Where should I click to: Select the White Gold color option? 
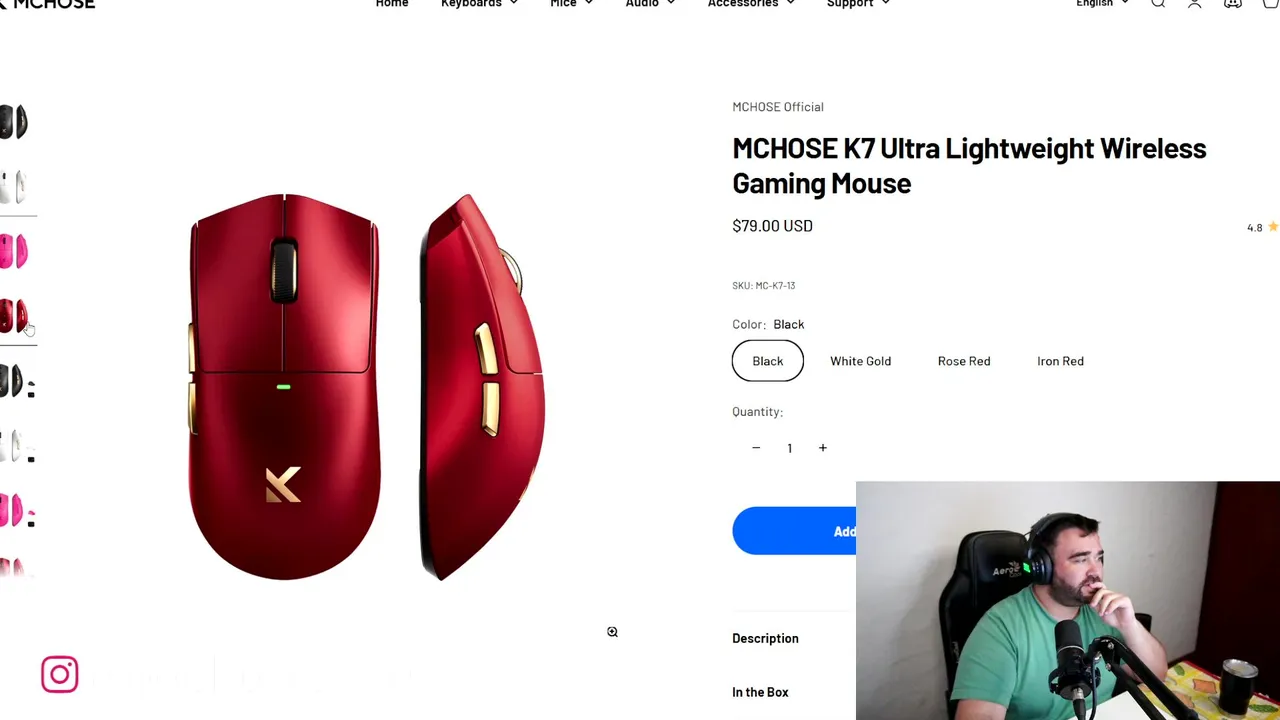[860, 361]
